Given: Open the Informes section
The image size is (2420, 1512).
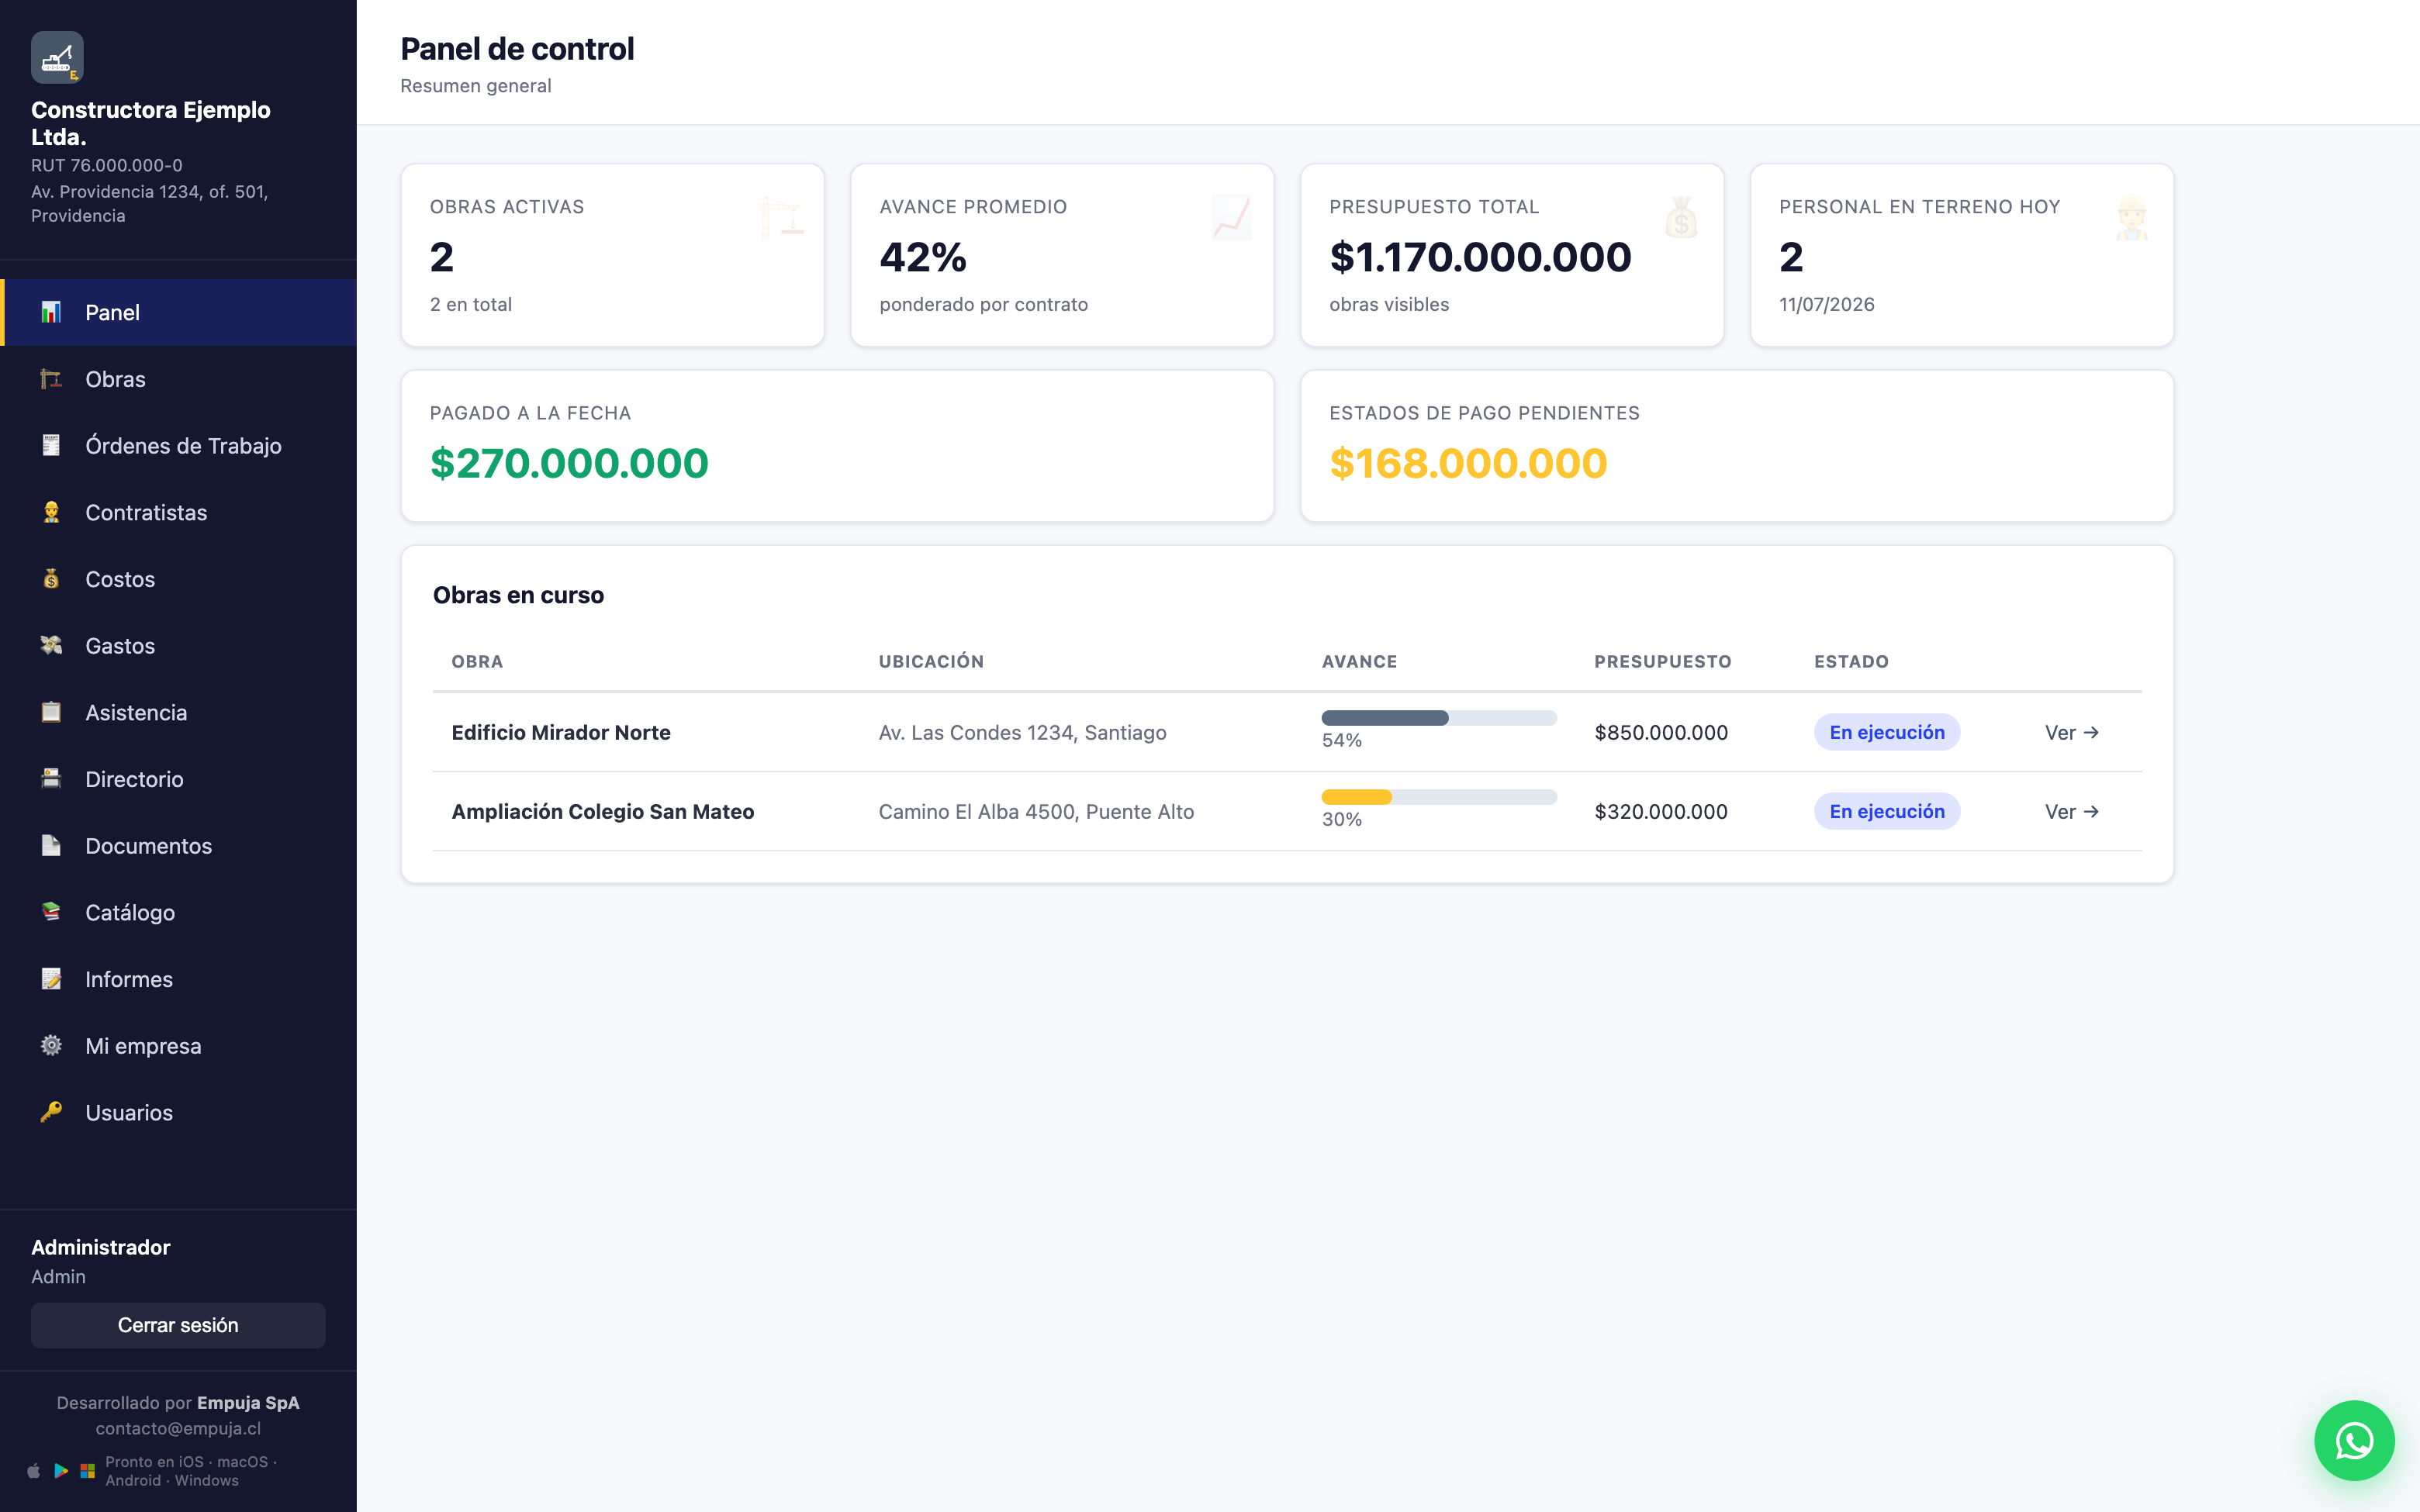Looking at the screenshot, I should pos(178,979).
